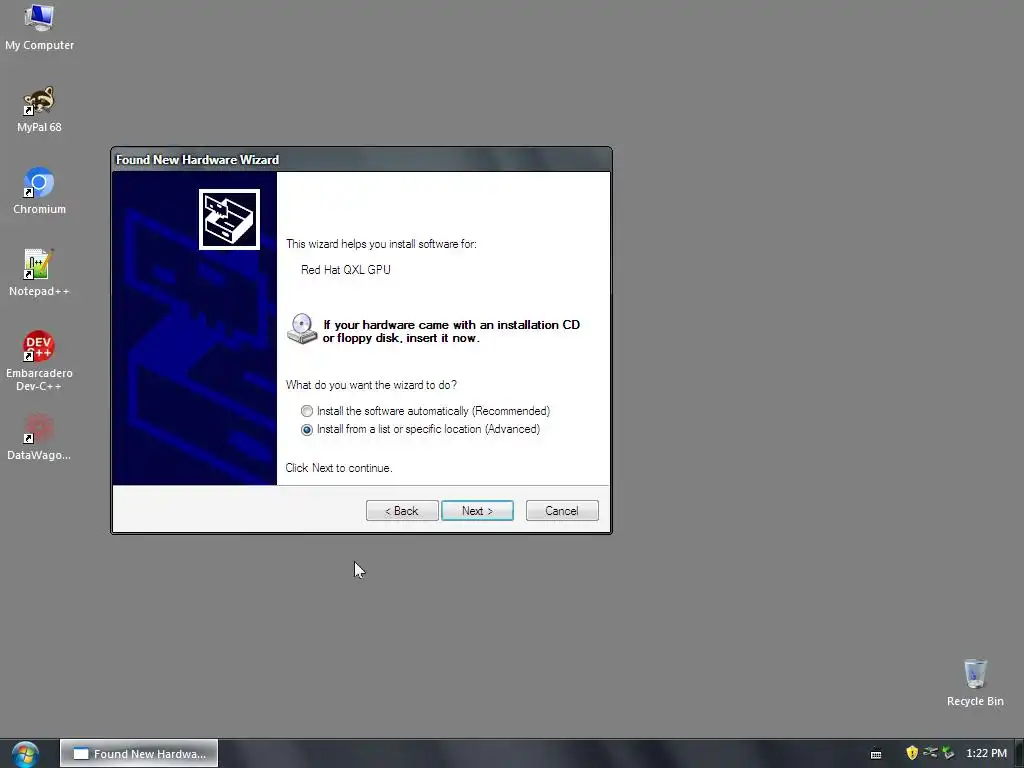Continue the wizard with Next
This screenshot has width=1024, height=768.
click(477, 511)
